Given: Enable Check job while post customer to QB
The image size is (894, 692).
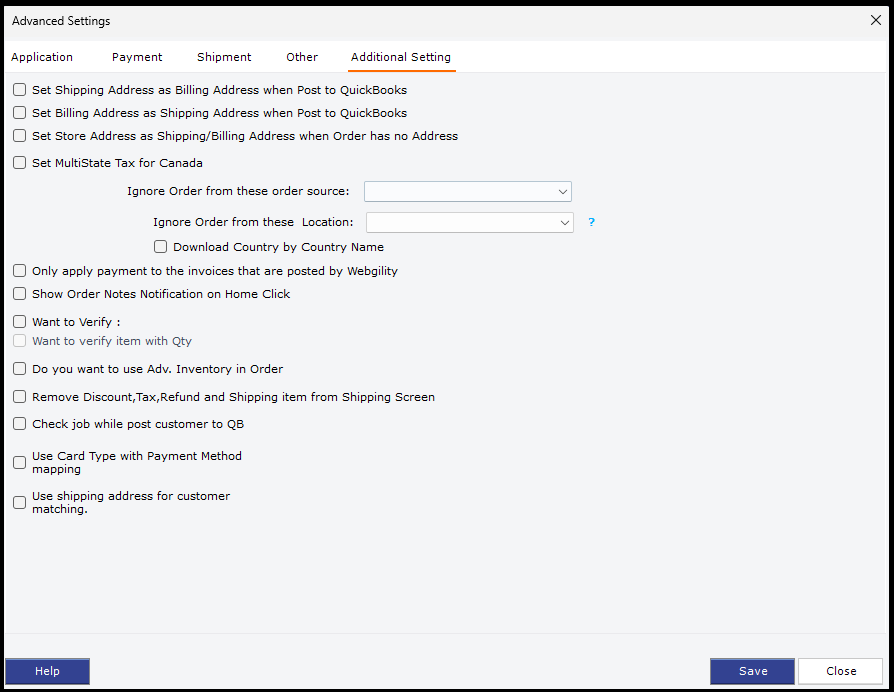Looking at the screenshot, I should pos(20,424).
